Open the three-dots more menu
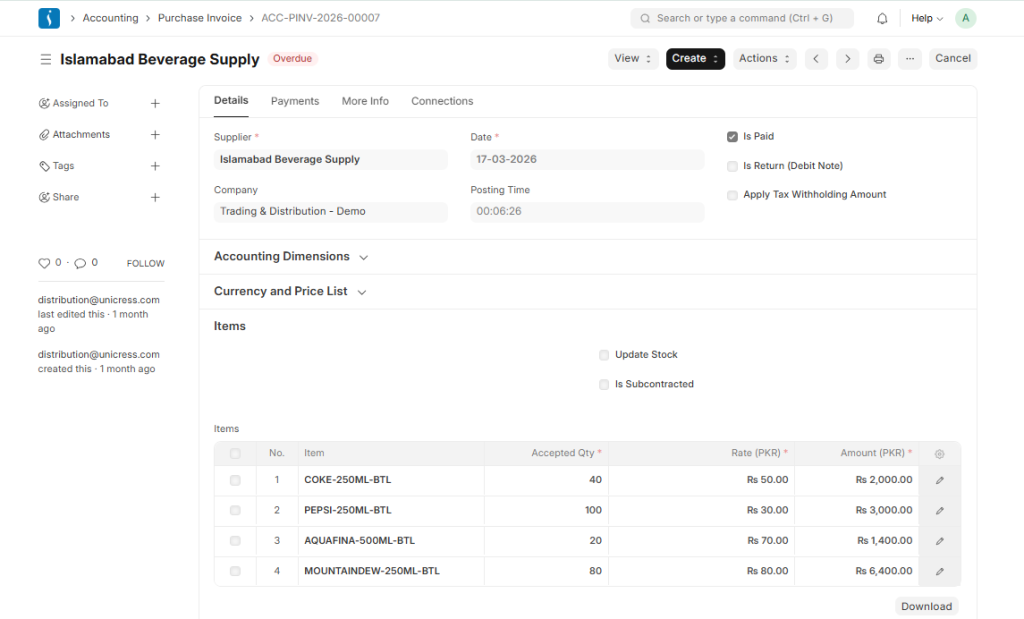 910,59
